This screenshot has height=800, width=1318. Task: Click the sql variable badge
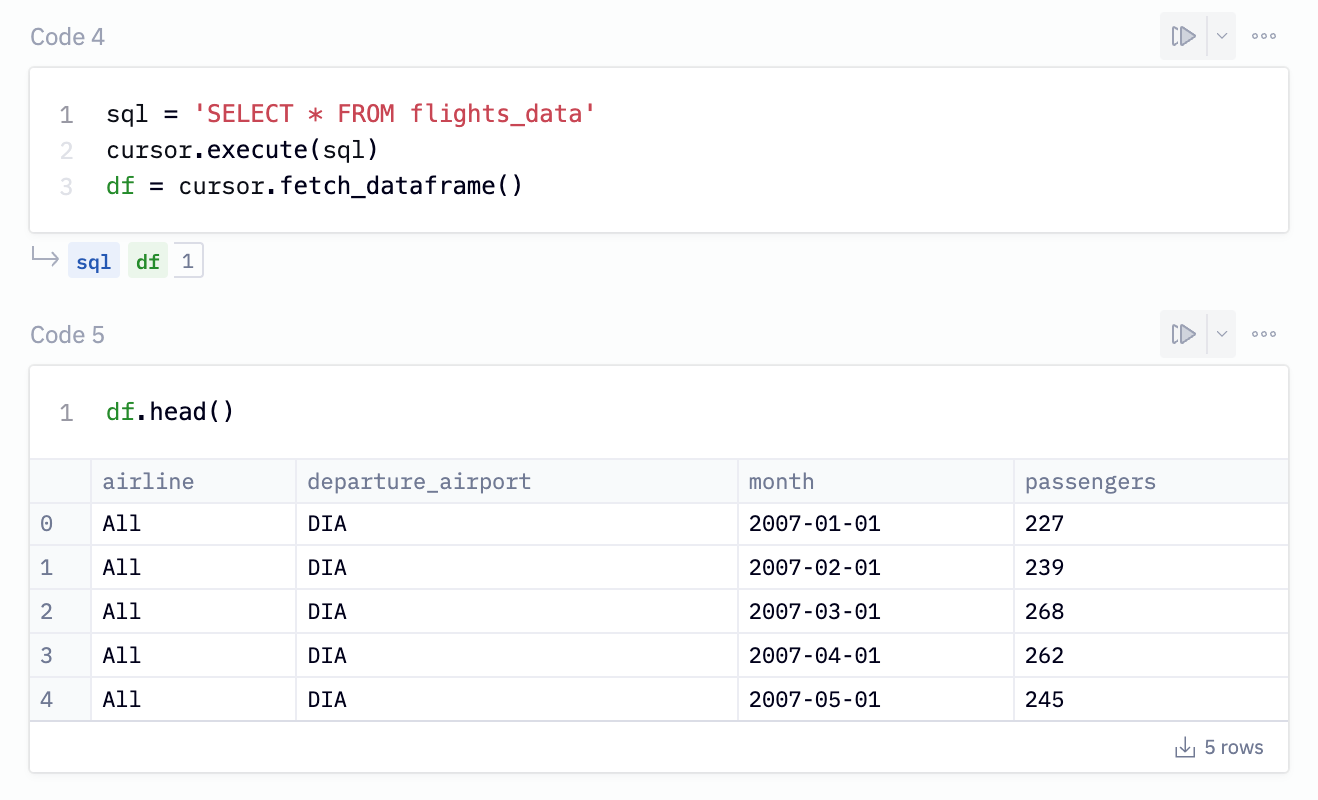pyautogui.click(x=93, y=260)
